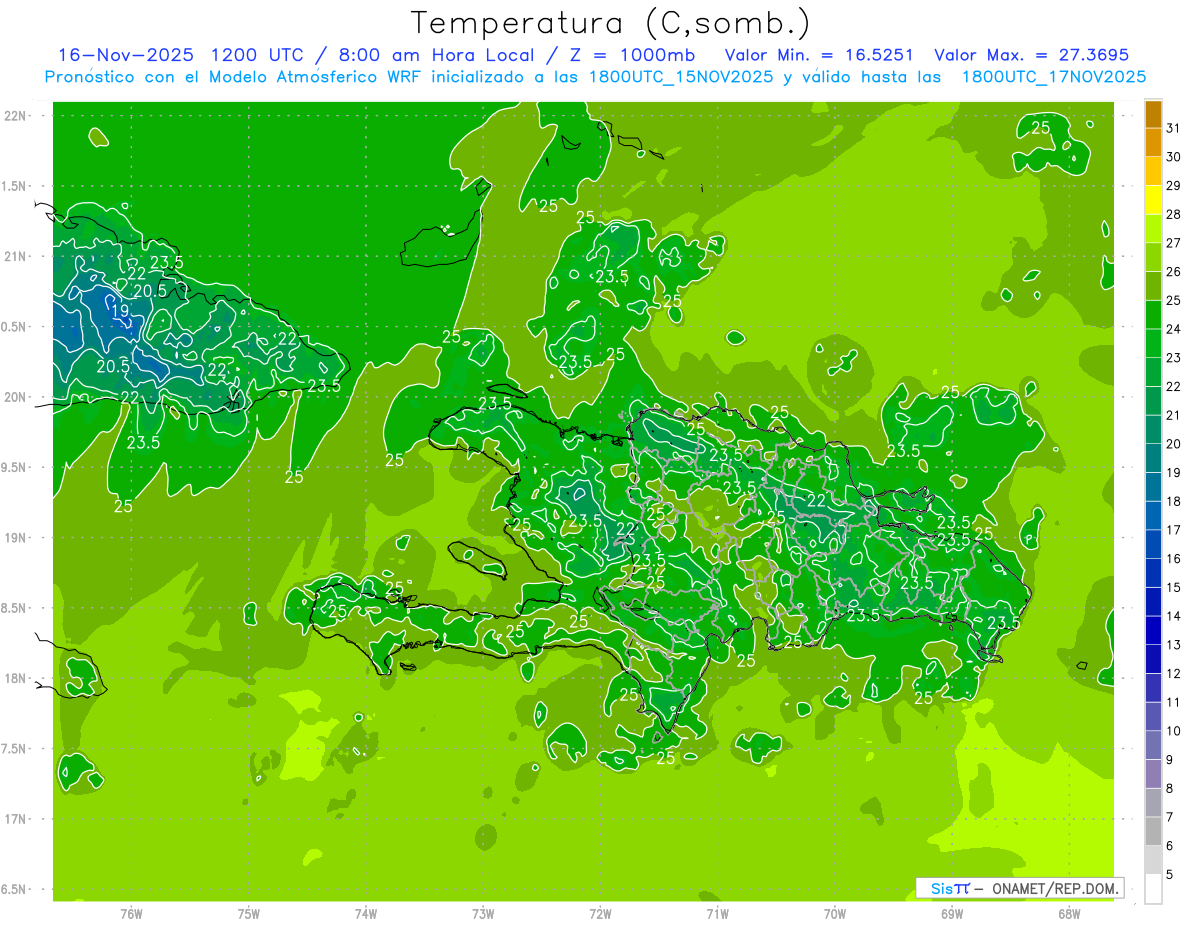Pick the teal colorbar swatch between 19 and 20
Image resolution: width=1200 pixels, height=927 pixels.
coord(1153,458)
